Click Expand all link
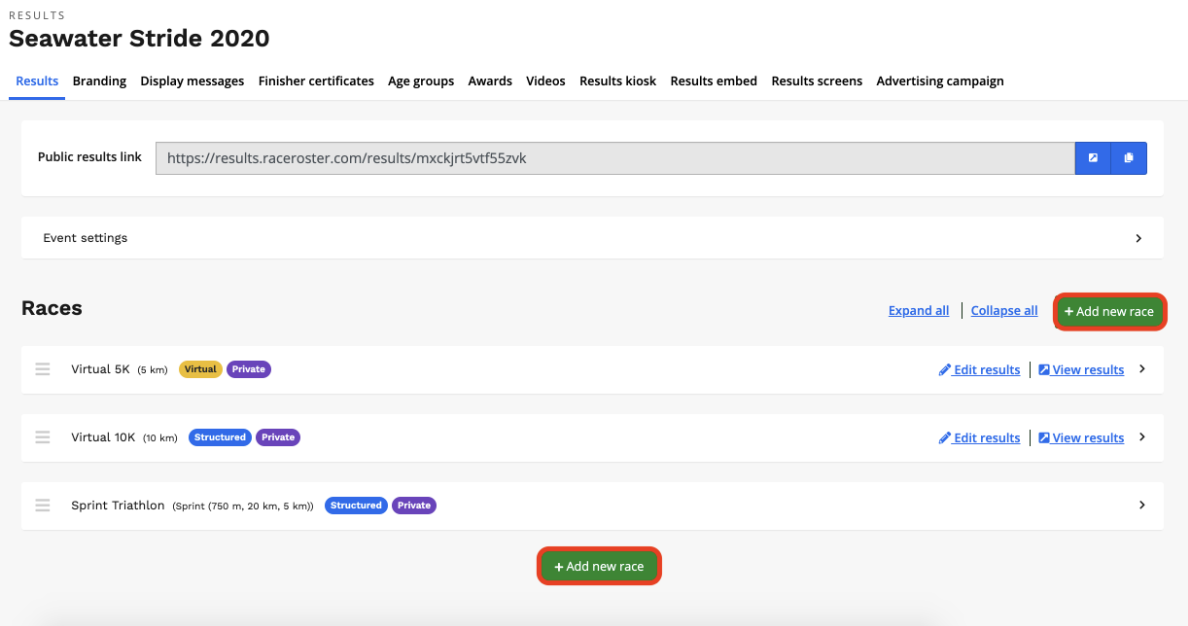 (x=918, y=311)
